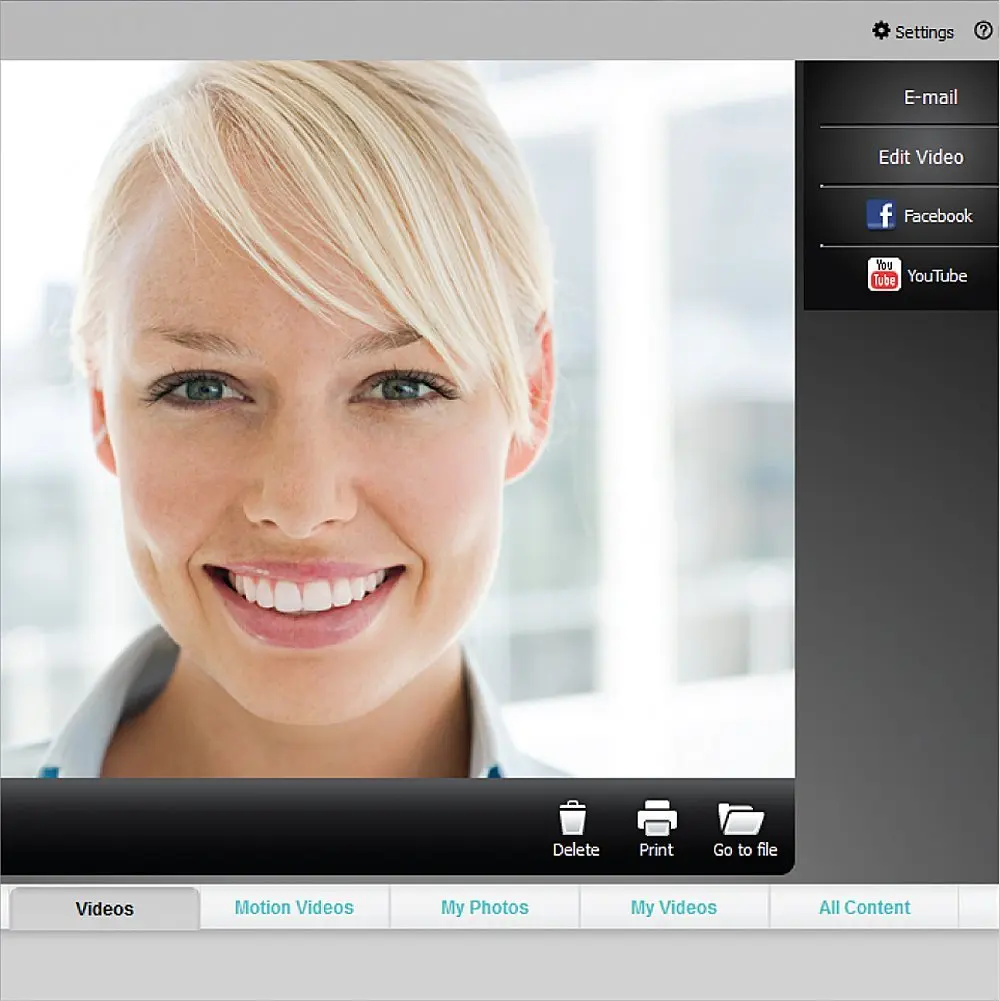The image size is (1000, 1001).
Task: Show the All Content tab
Action: 865,907
